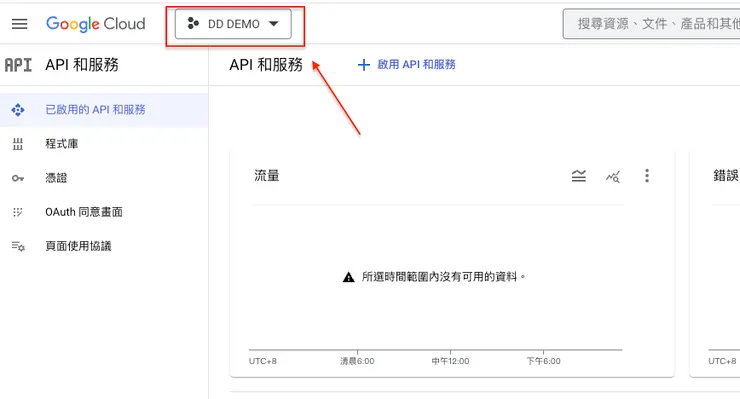Click the key icon beside 憑證
The width and height of the screenshot is (740, 399).
pyautogui.click(x=18, y=178)
